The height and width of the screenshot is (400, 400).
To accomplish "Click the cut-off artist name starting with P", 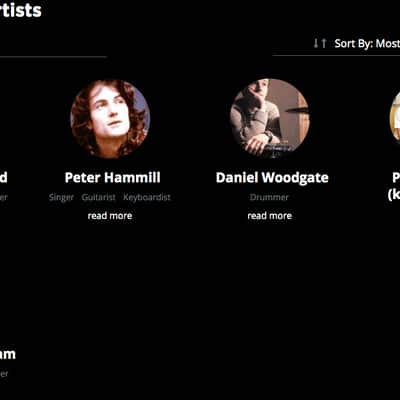I will click(x=394, y=186).
